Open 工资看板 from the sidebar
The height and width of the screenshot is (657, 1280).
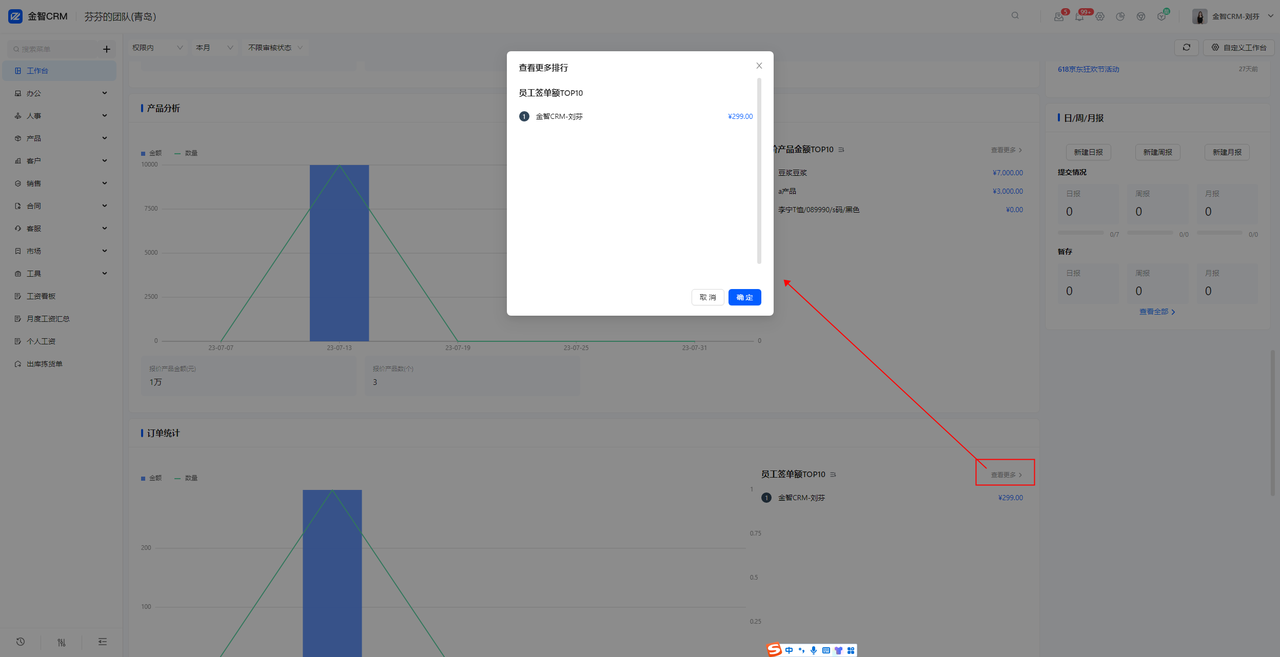pyautogui.click(x=60, y=296)
